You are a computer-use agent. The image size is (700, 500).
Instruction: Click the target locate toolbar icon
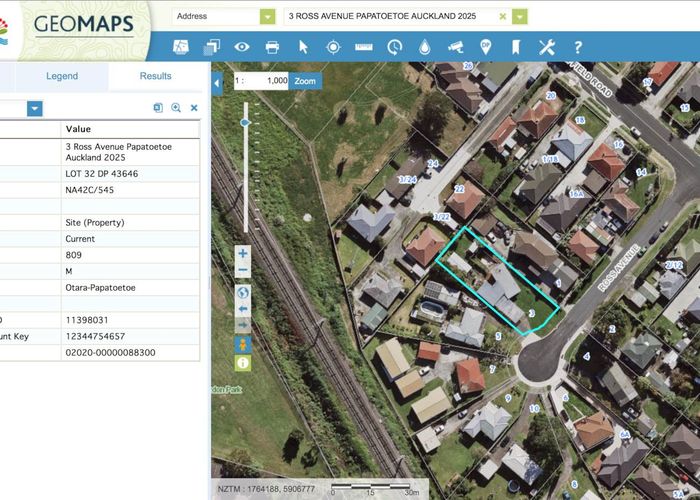(x=333, y=47)
